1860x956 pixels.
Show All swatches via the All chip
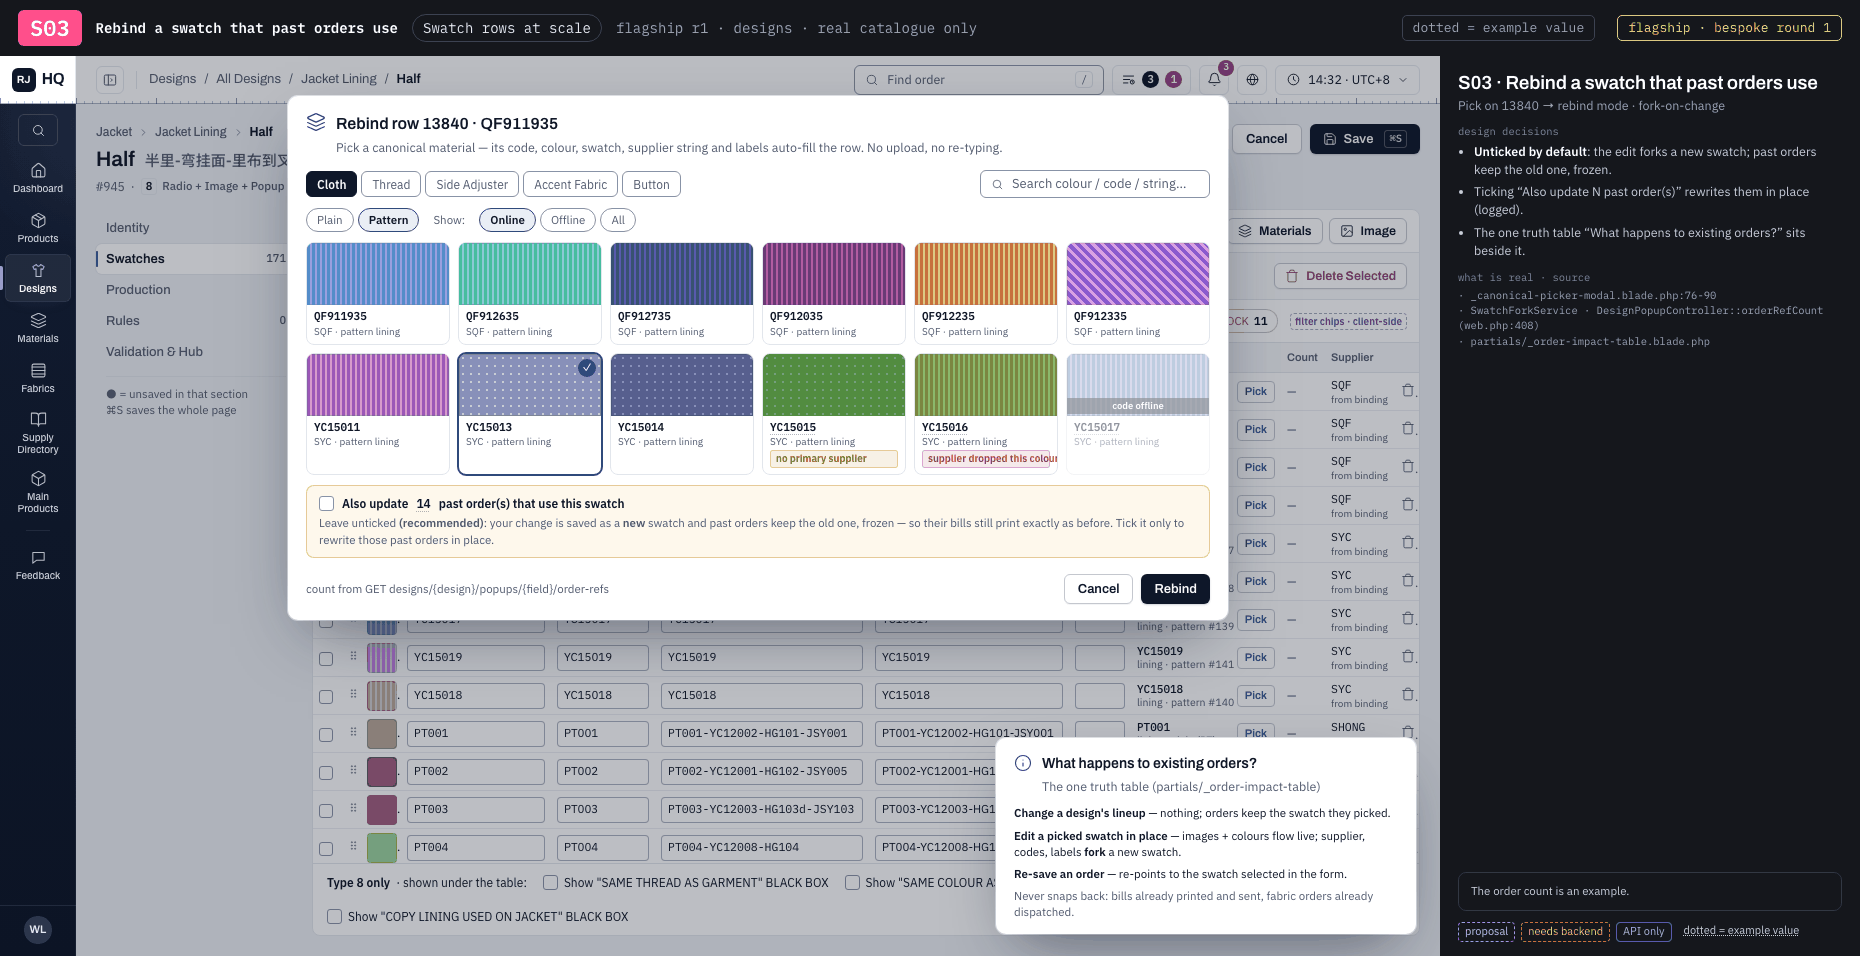(x=618, y=220)
